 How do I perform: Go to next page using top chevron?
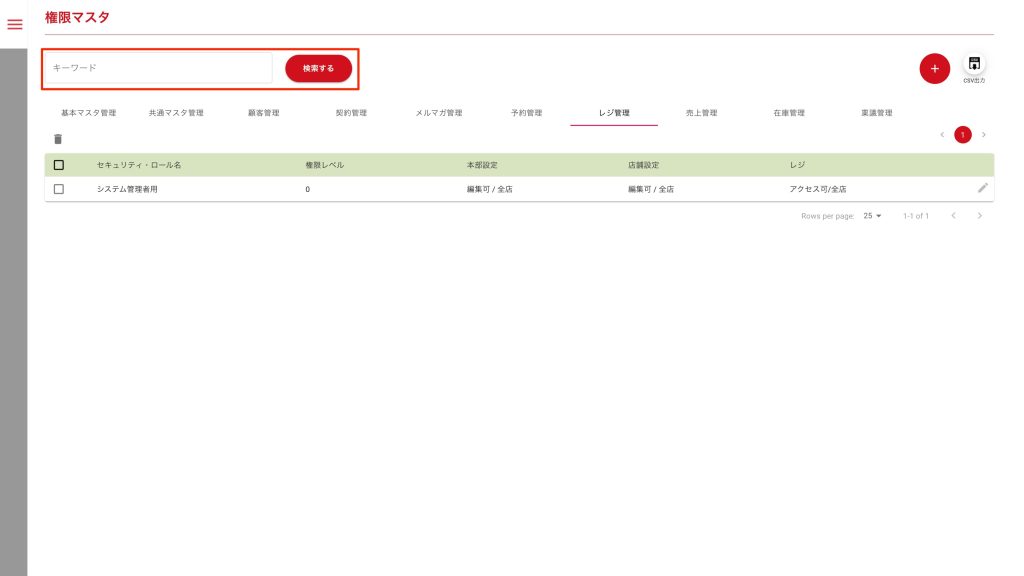tap(983, 134)
